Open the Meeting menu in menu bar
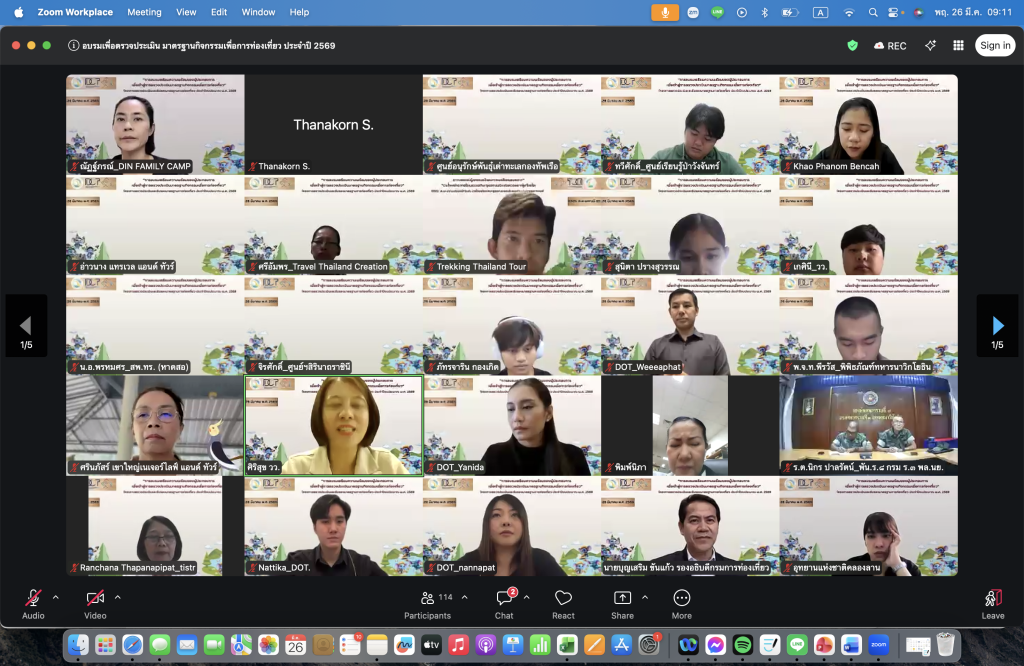 tap(144, 12)
